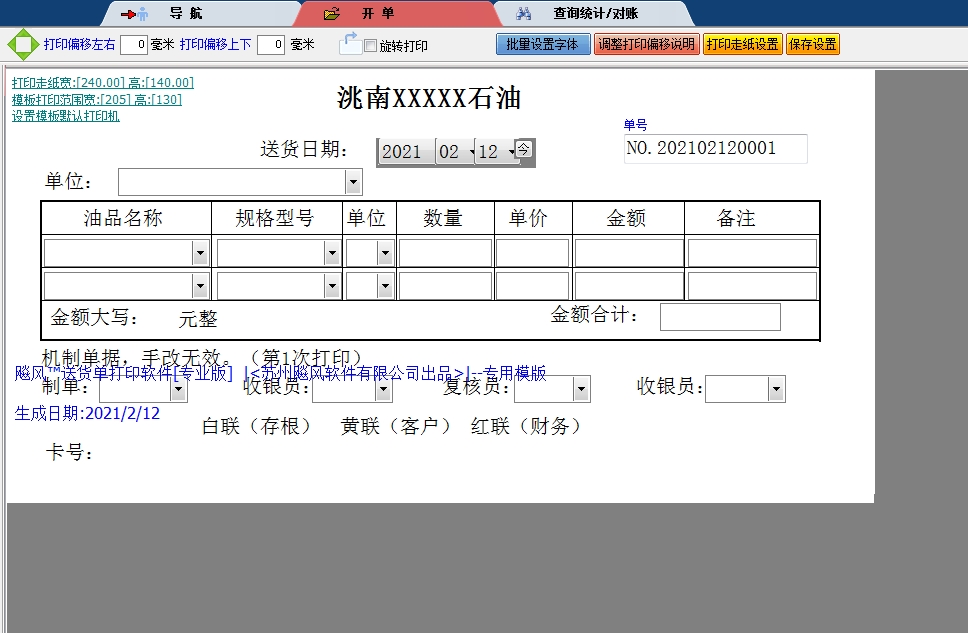Click the green print offset direction icon
968x633 pixels.
(x=22, y=45)
